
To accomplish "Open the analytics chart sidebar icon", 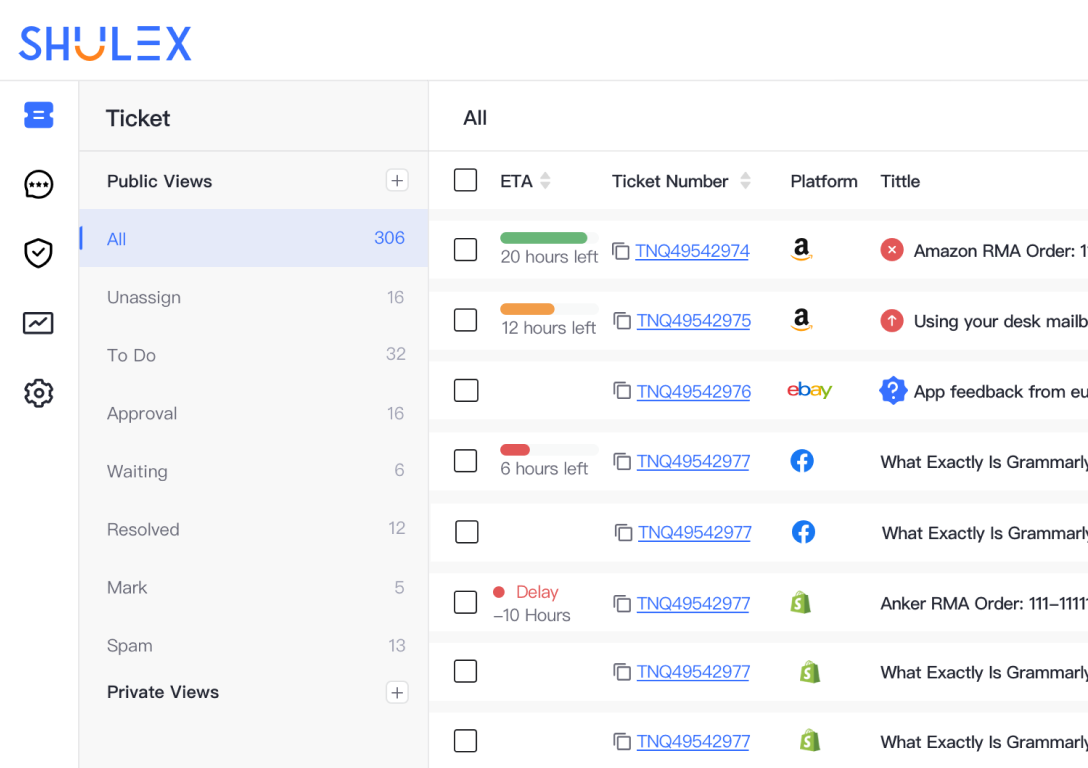I will coord(38,323).
